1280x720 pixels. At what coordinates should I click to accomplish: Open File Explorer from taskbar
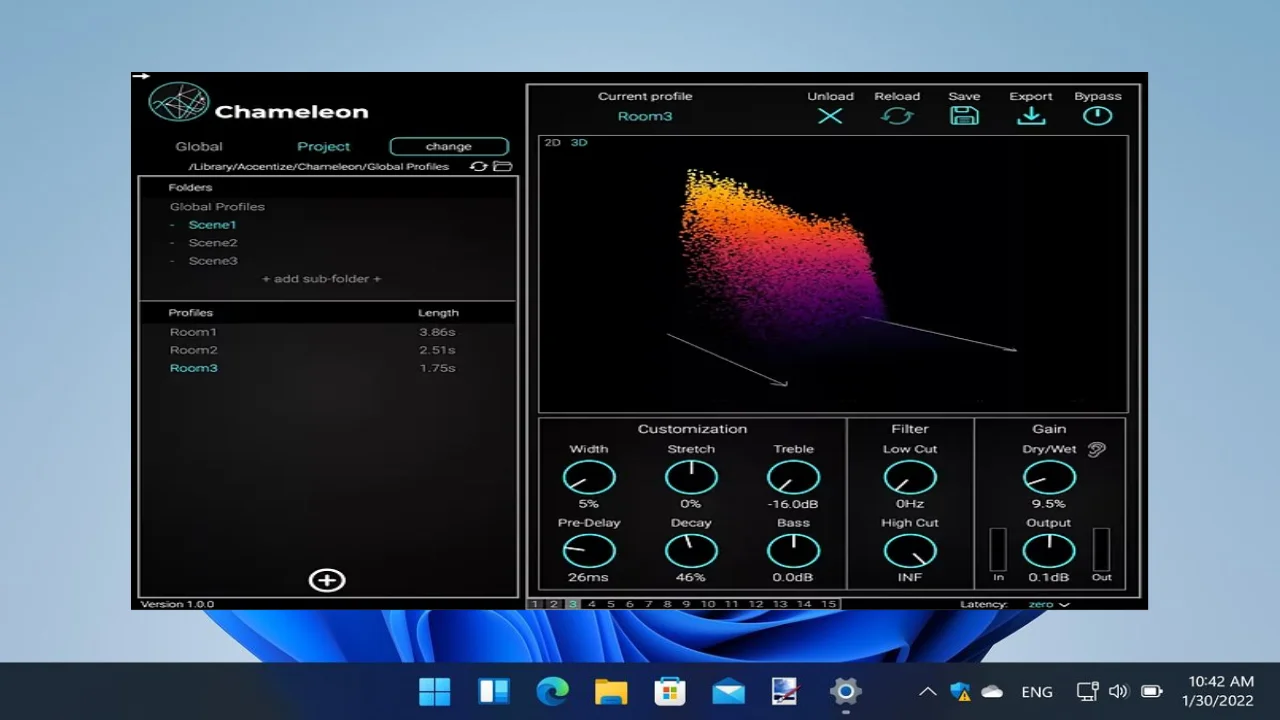pos(611,691)
